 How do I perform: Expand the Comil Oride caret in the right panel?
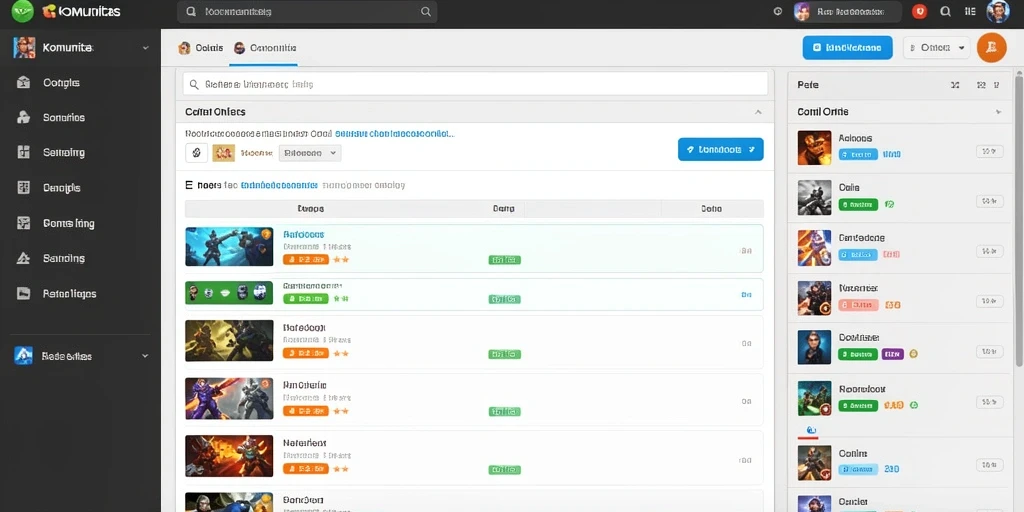[x=999, y=112]
